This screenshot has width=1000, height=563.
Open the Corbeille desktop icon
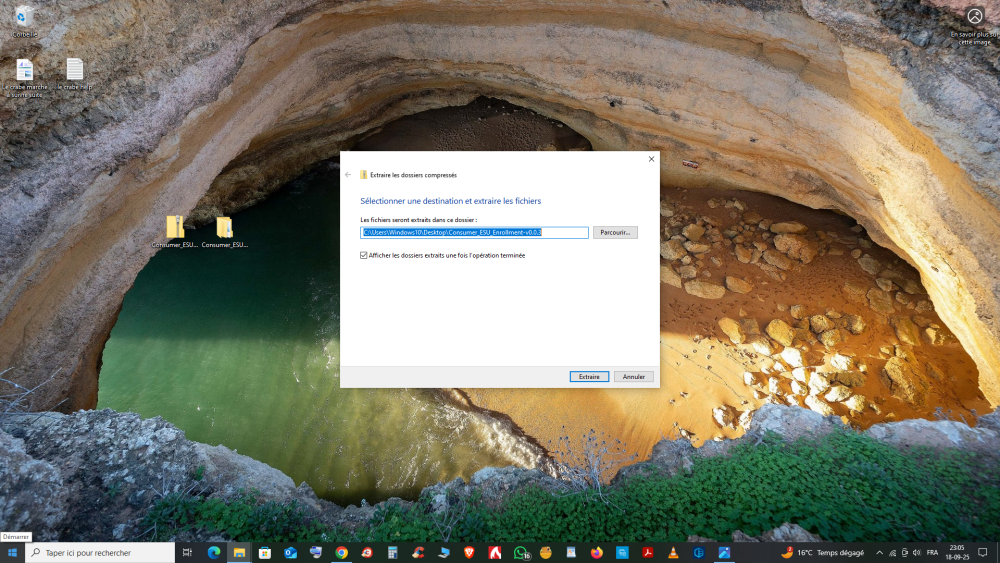coord(24,18)
